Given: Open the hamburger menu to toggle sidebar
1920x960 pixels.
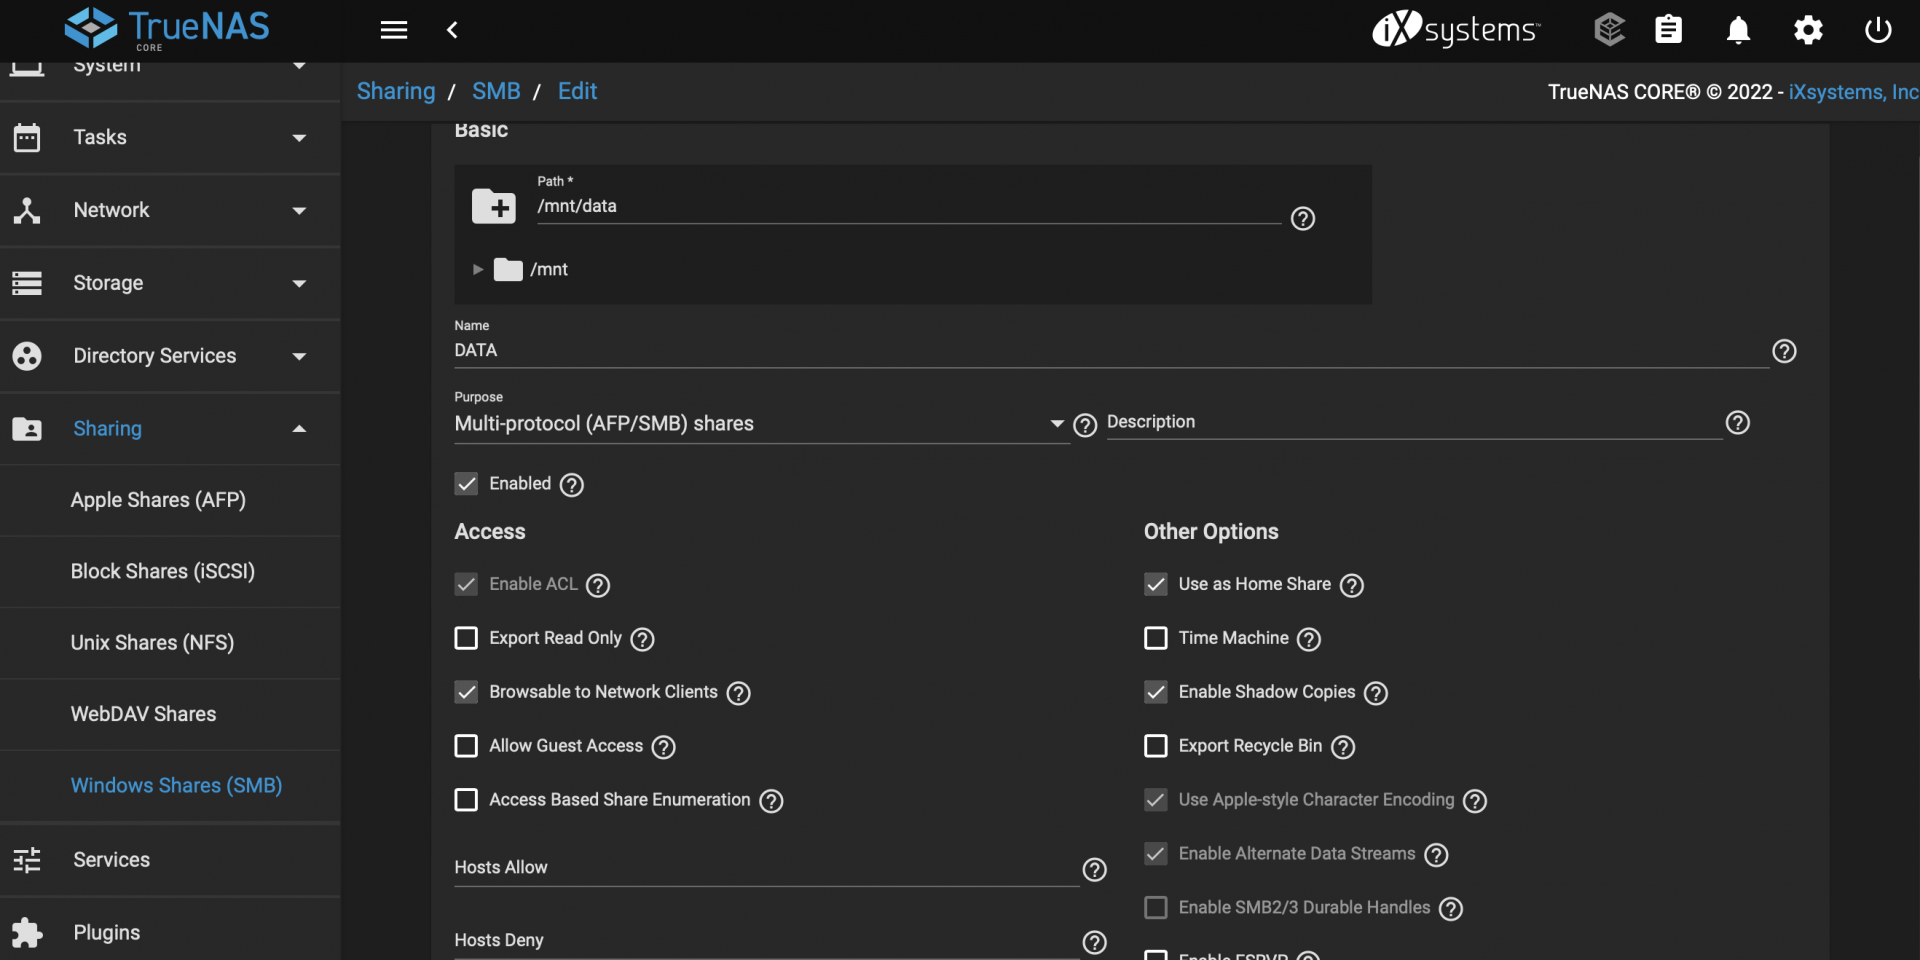Looking at the screenshot, I should [394, 30].
